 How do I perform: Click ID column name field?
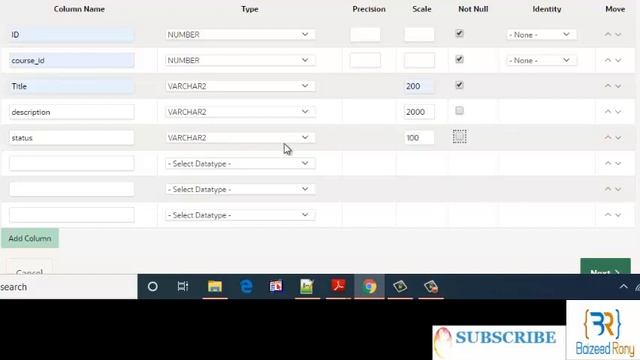pyautogui.click(x=71, y=35)
